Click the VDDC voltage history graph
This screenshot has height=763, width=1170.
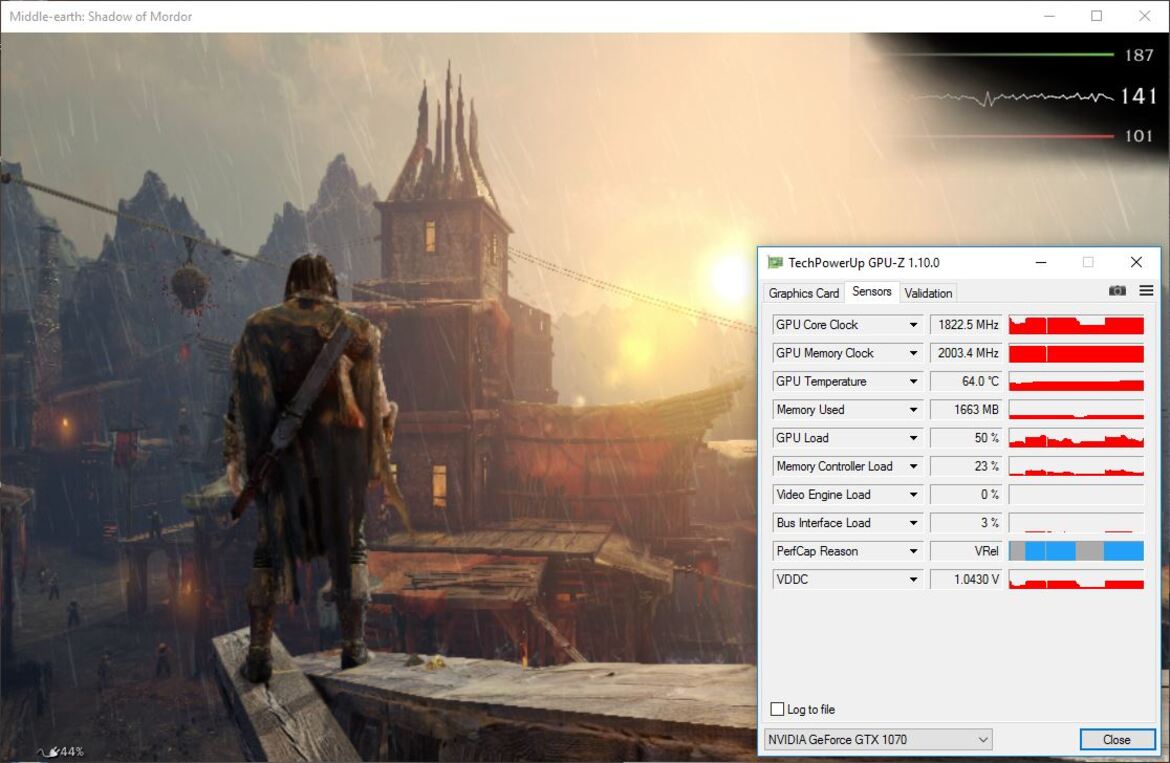tap(1076, 580)
